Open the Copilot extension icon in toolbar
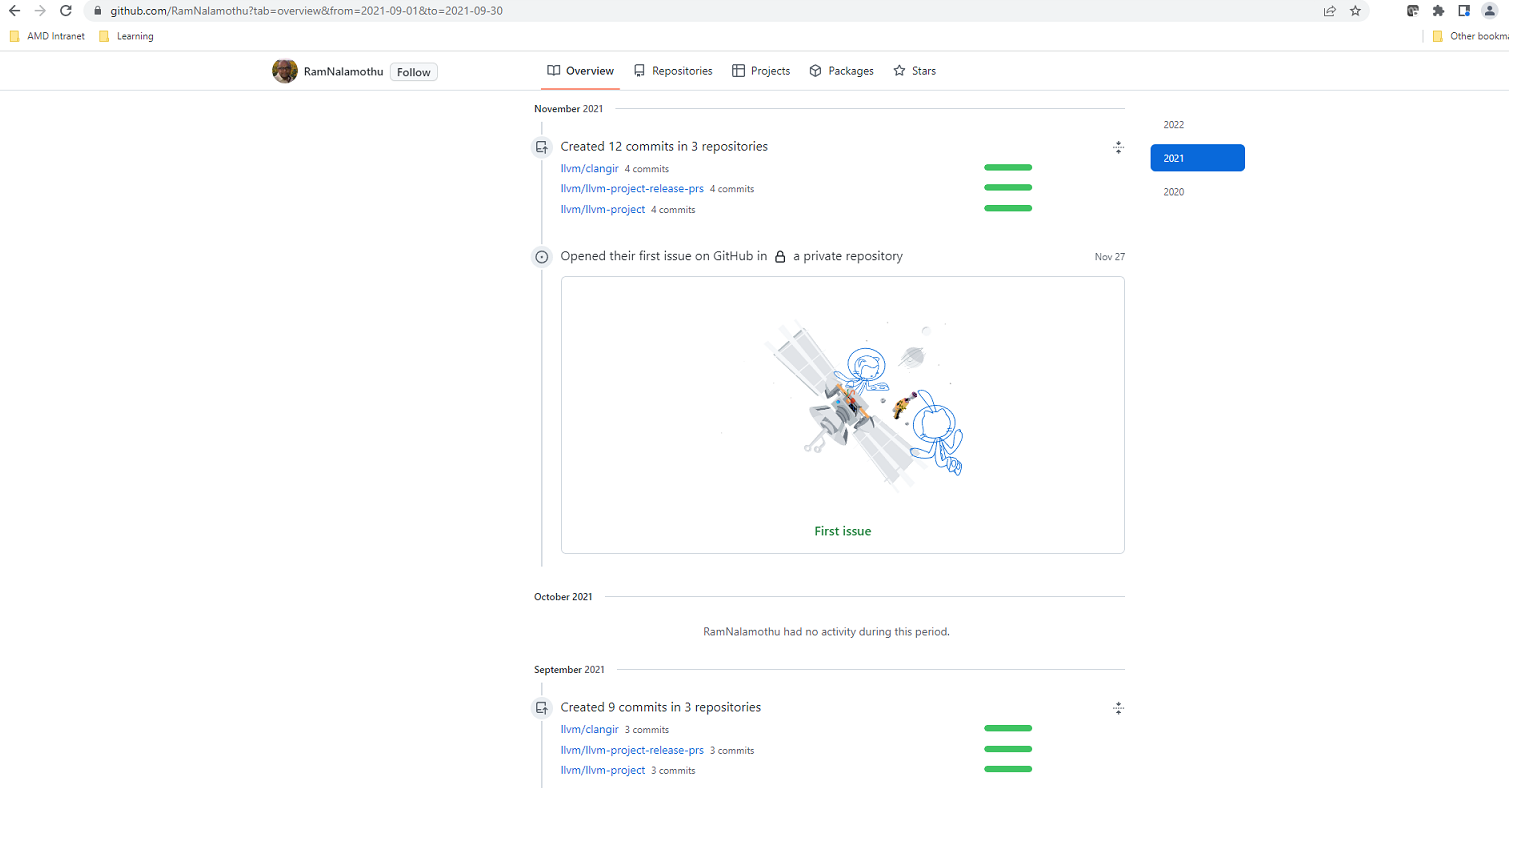The height and width of the screenshot is (864, 1536). coord(1412,11)
